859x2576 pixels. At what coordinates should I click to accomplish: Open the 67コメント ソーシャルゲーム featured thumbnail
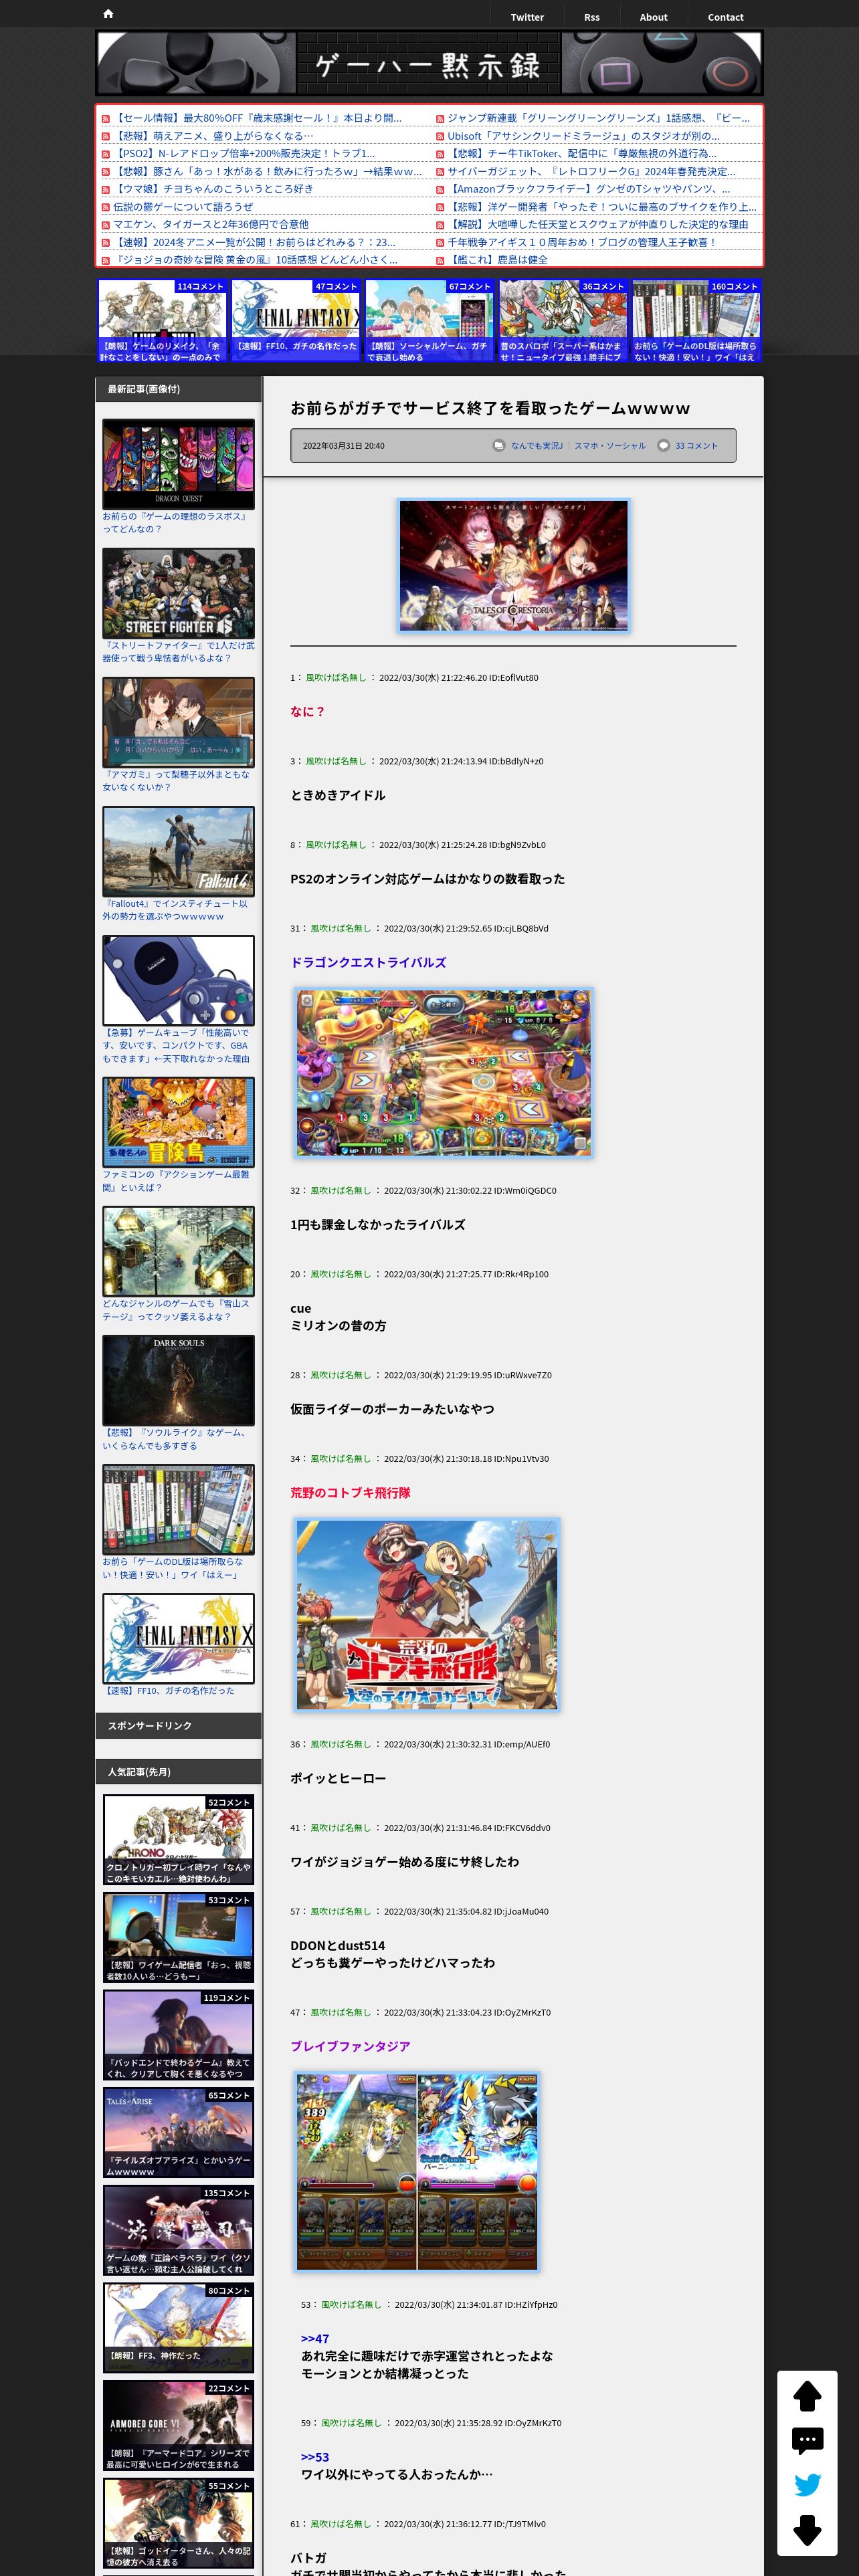click(430, 321)
